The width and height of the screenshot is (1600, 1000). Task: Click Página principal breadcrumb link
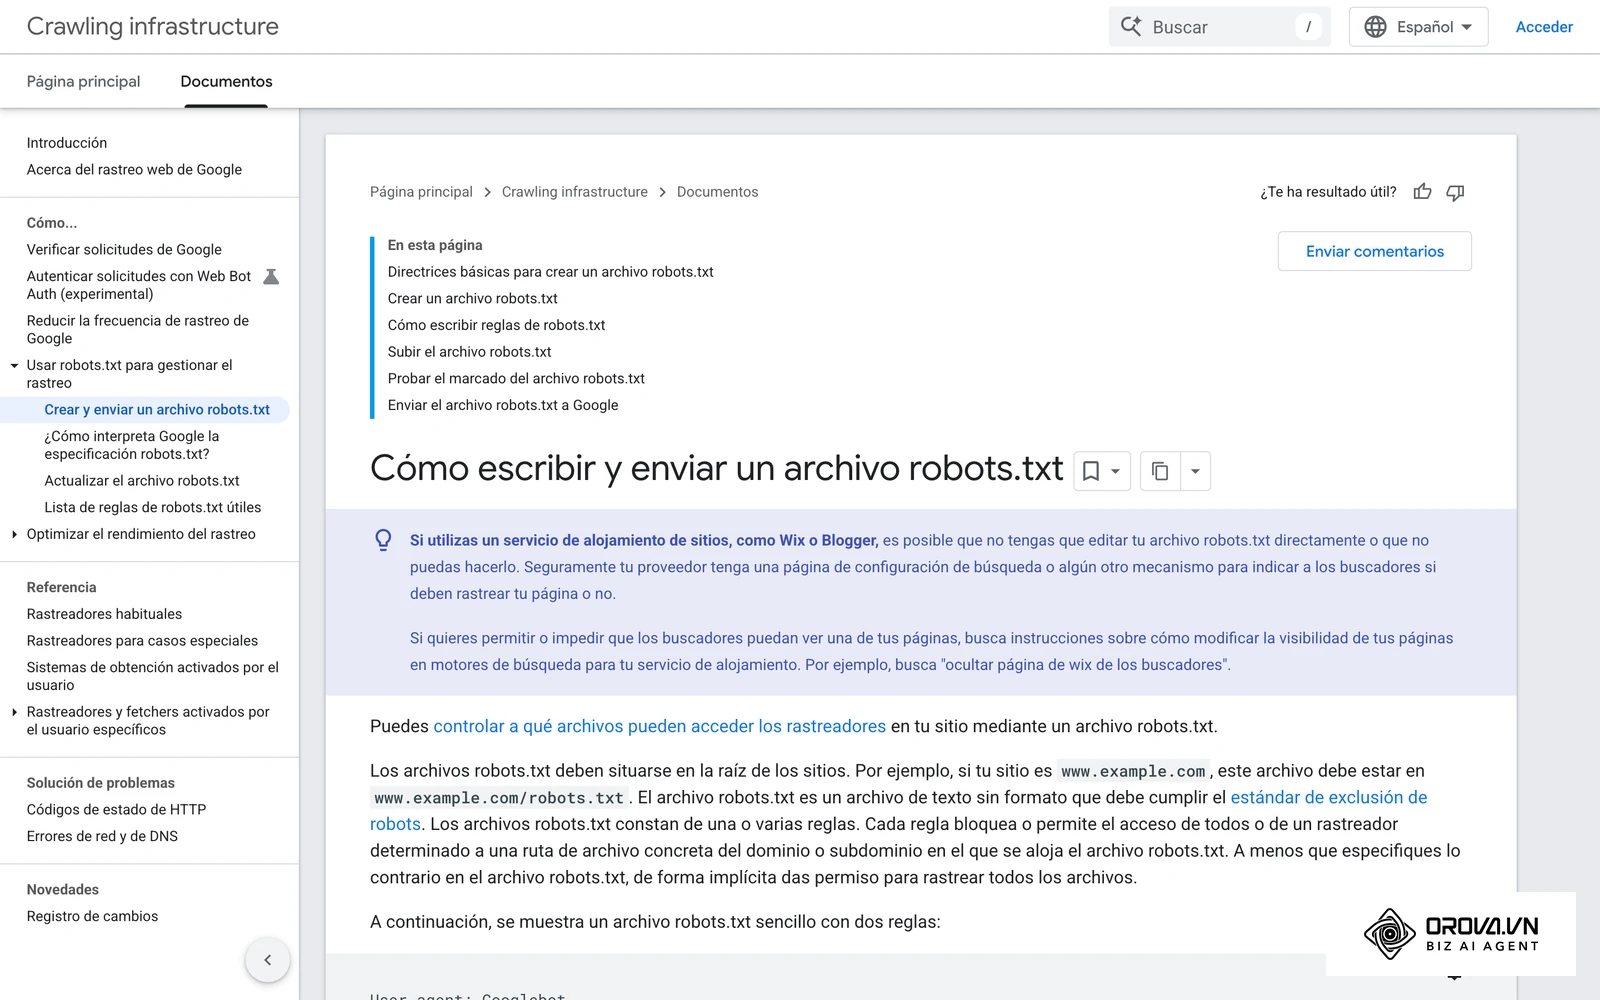(421, 192)
